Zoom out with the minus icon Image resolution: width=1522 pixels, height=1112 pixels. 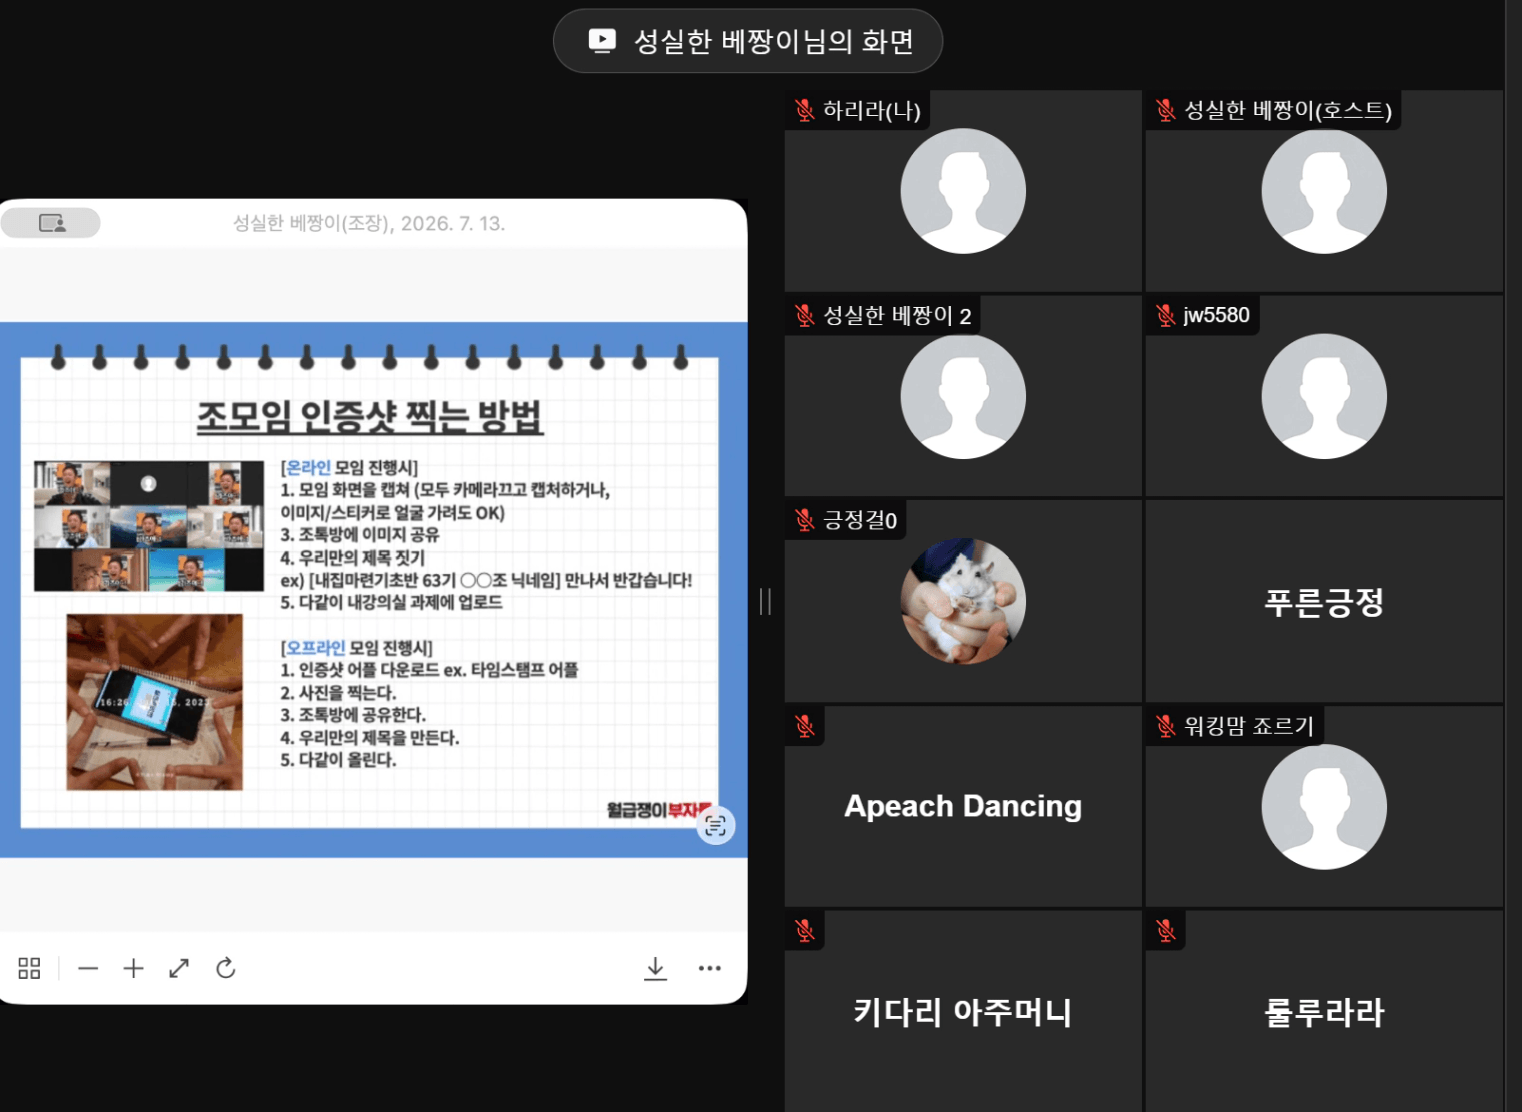88,968
